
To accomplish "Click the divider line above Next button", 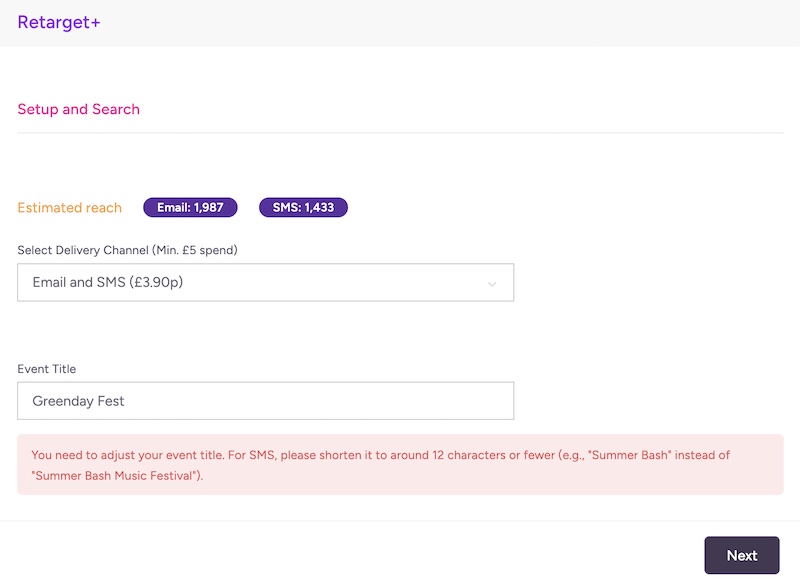I will 400,520.
